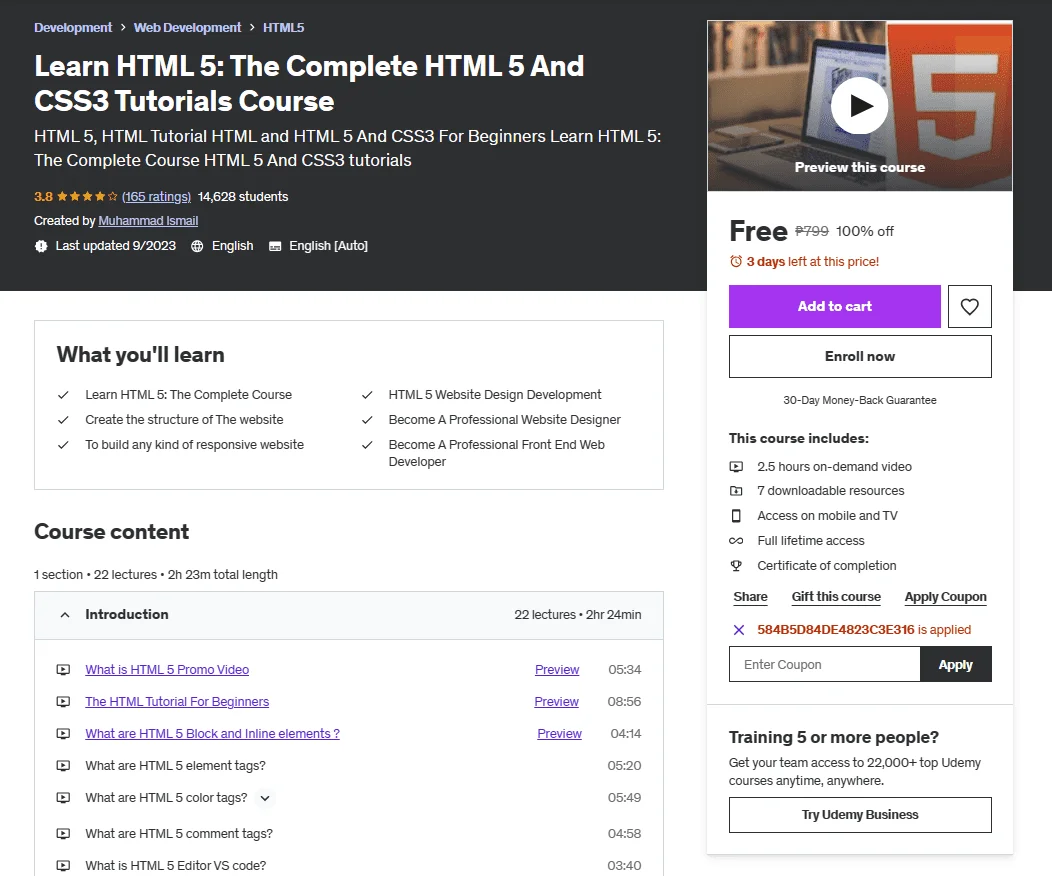Viewport: 1052px width, 876px height.
Task: Apply the entered coupon
Action: click(x=955, y=665)
